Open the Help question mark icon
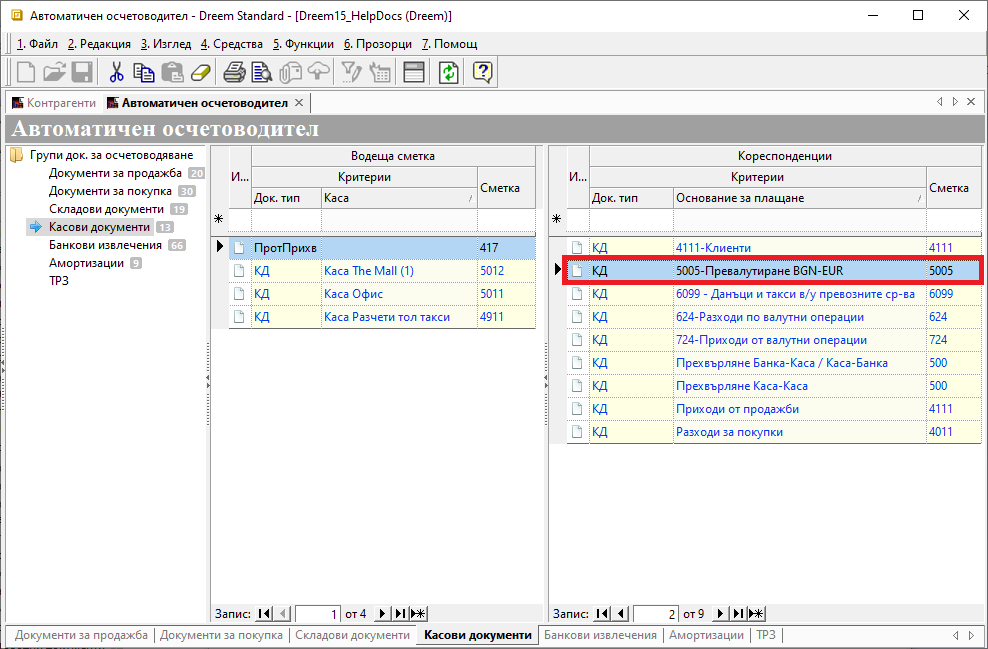This screenshot has height=649, width=988. coord(482,72)
